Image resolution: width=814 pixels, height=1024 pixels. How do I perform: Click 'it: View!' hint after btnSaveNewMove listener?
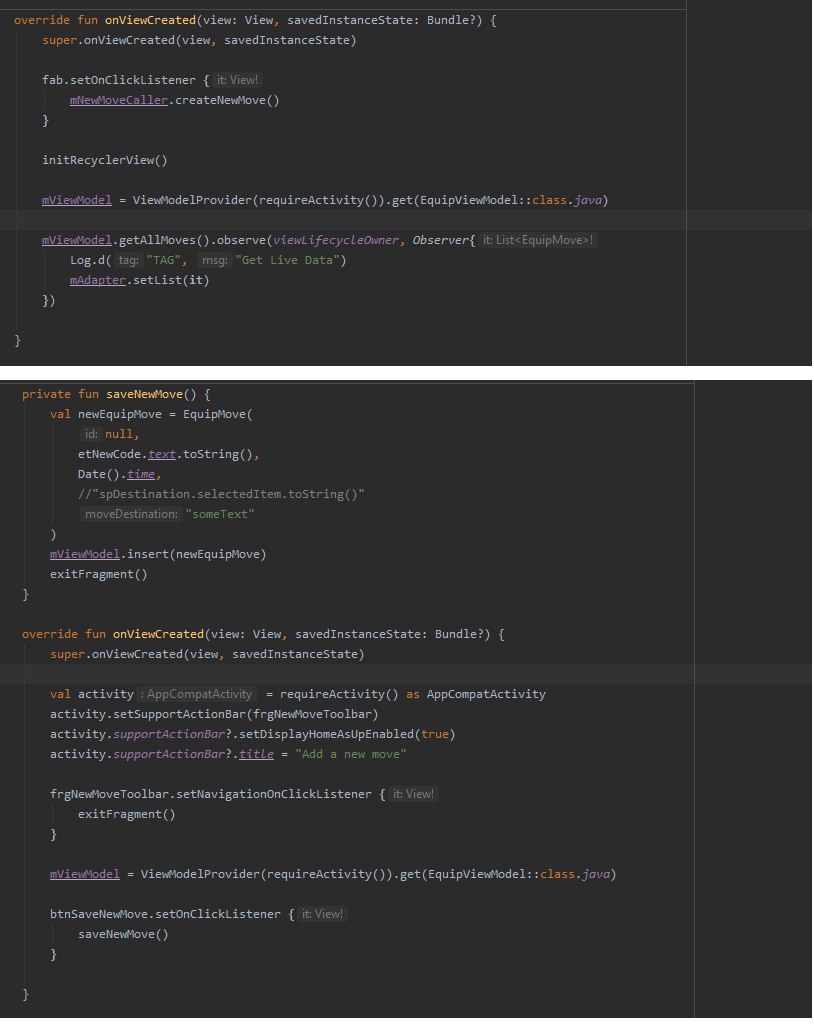[x=322, y=914]
